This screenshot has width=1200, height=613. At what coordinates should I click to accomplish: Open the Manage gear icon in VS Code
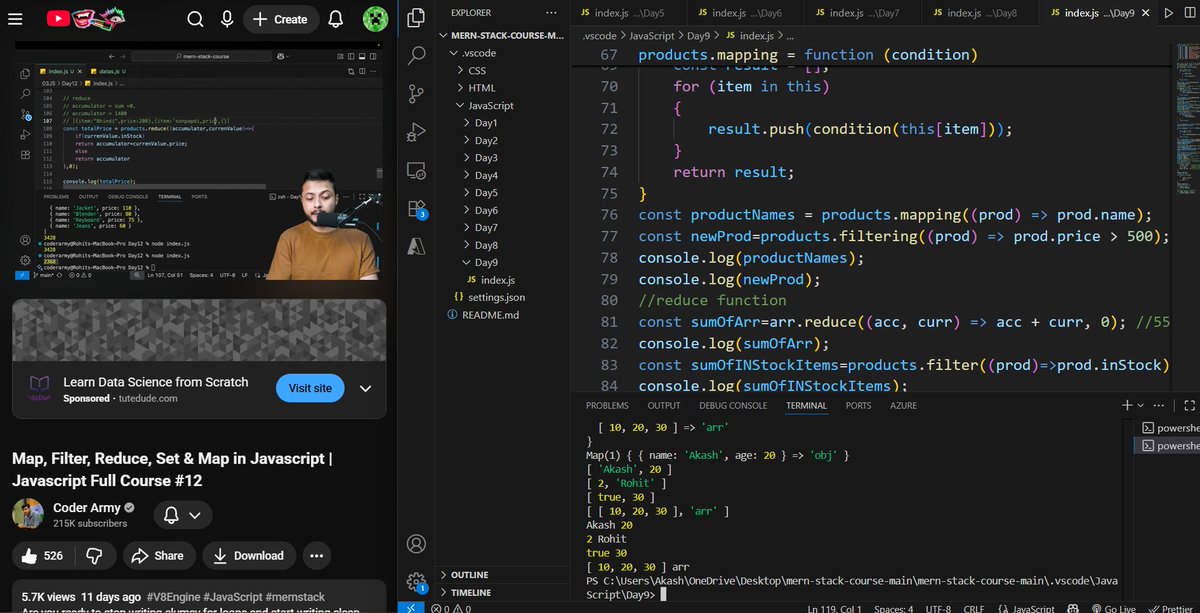[x=417, y=582]
